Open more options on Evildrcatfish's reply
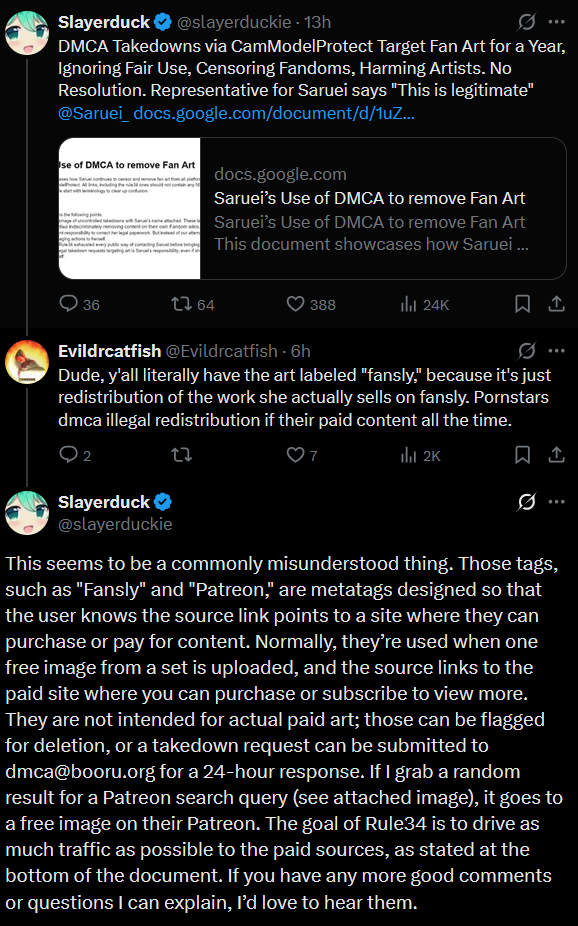 [556, 351]
